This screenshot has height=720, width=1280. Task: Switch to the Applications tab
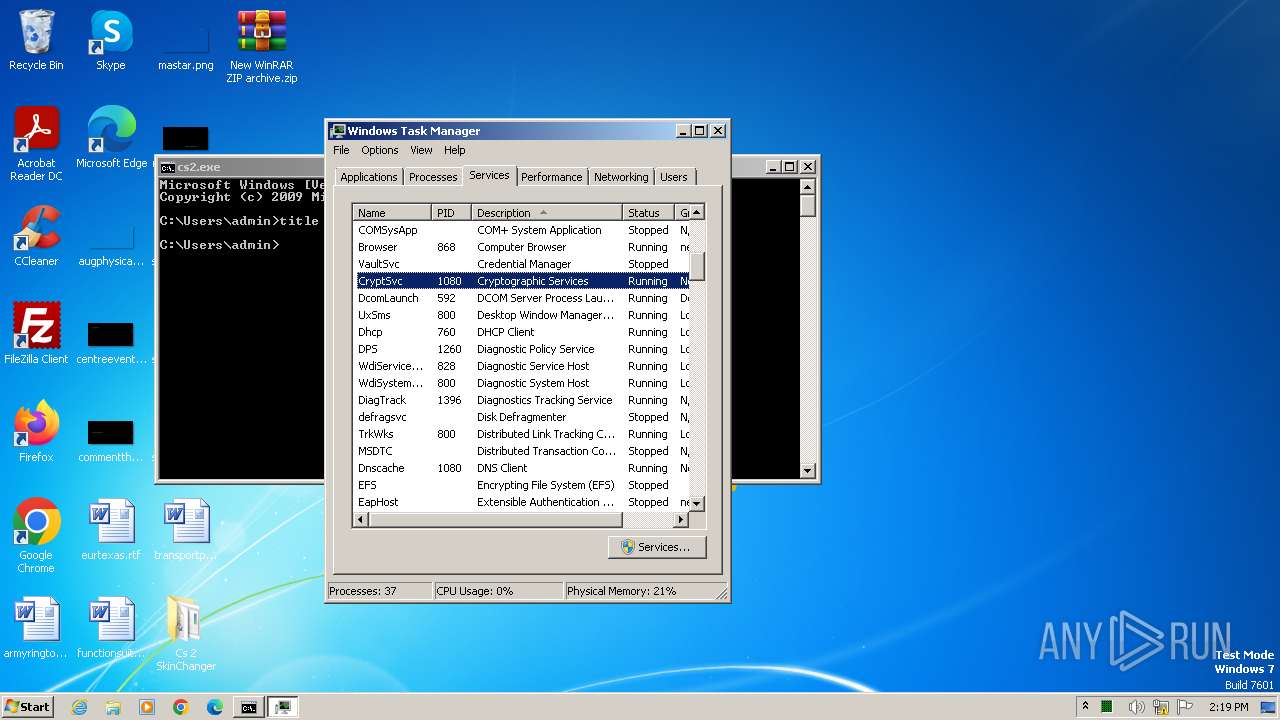click(x=369, y=177)
